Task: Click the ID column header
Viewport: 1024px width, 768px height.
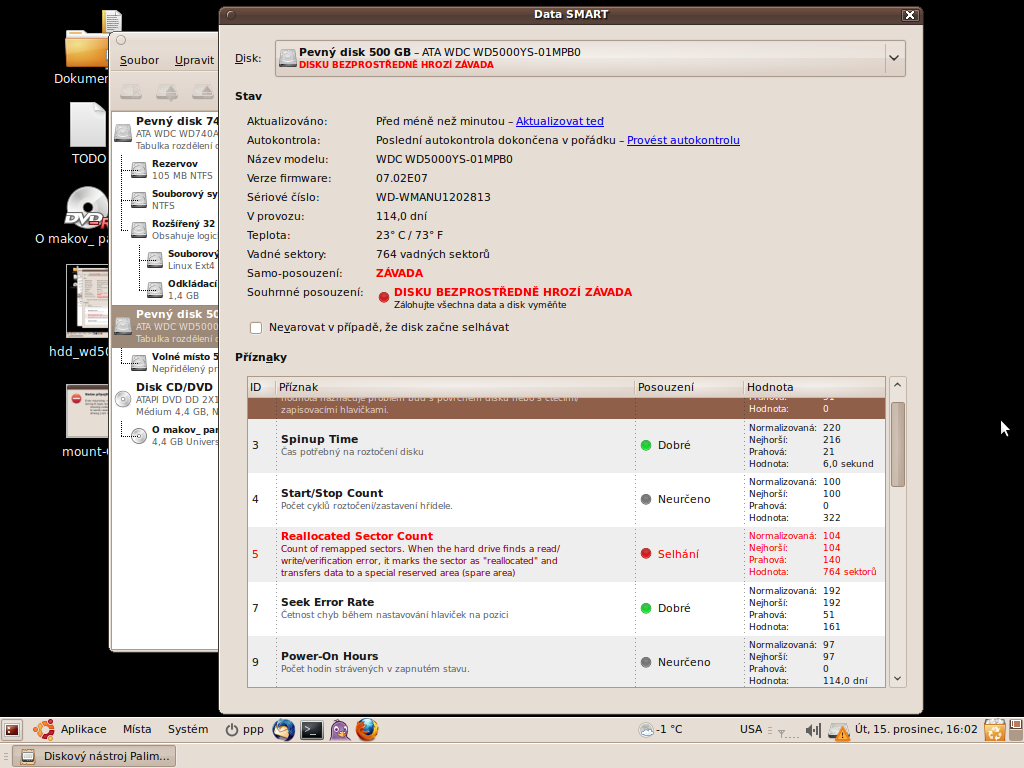Action: tap(261, 387)
